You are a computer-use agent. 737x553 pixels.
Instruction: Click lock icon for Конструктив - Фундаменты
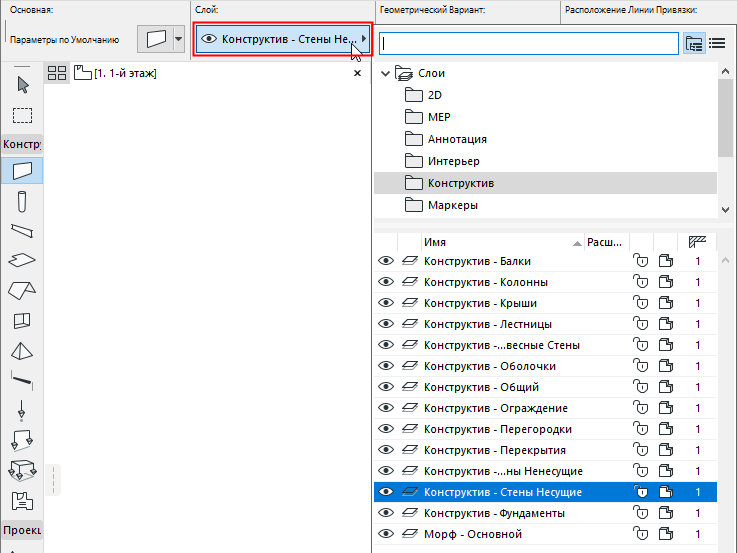[641, 513]
